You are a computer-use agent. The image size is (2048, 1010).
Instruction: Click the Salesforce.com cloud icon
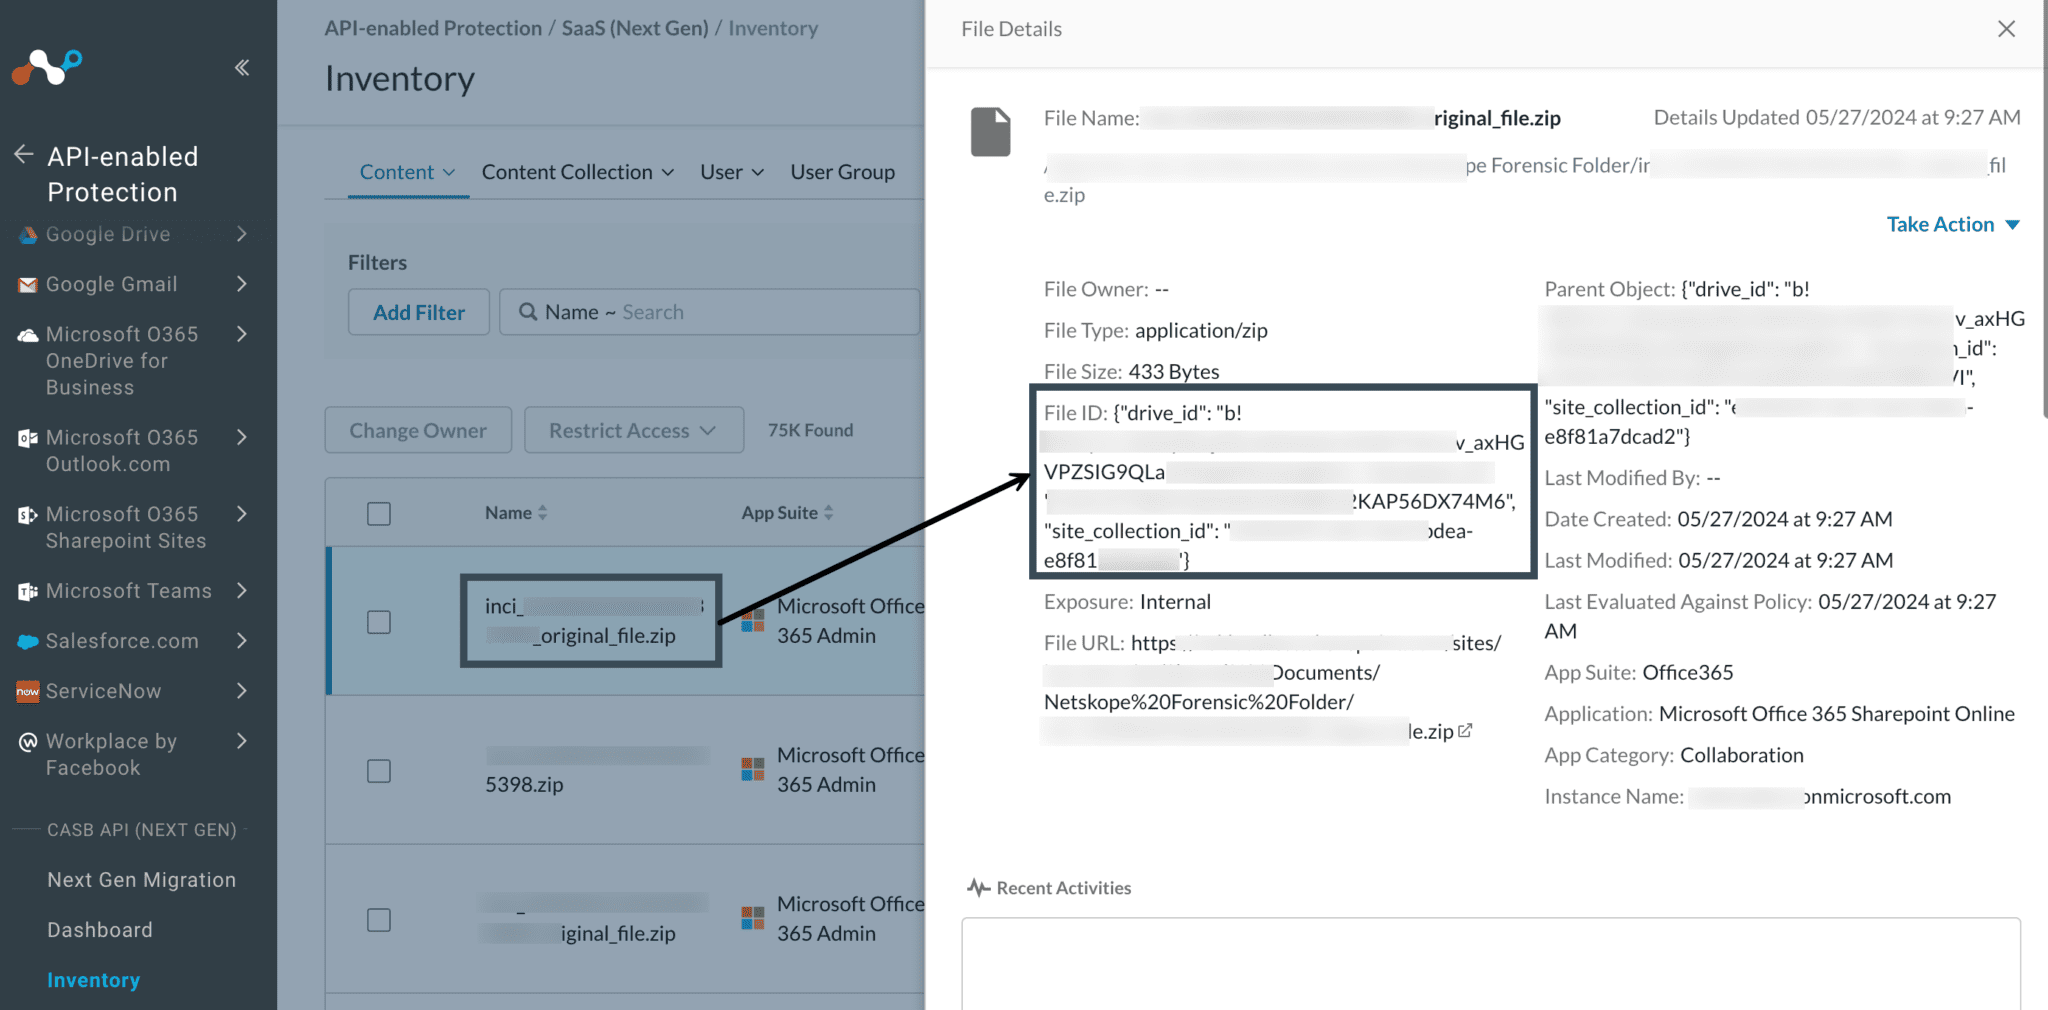click(28, 642)
